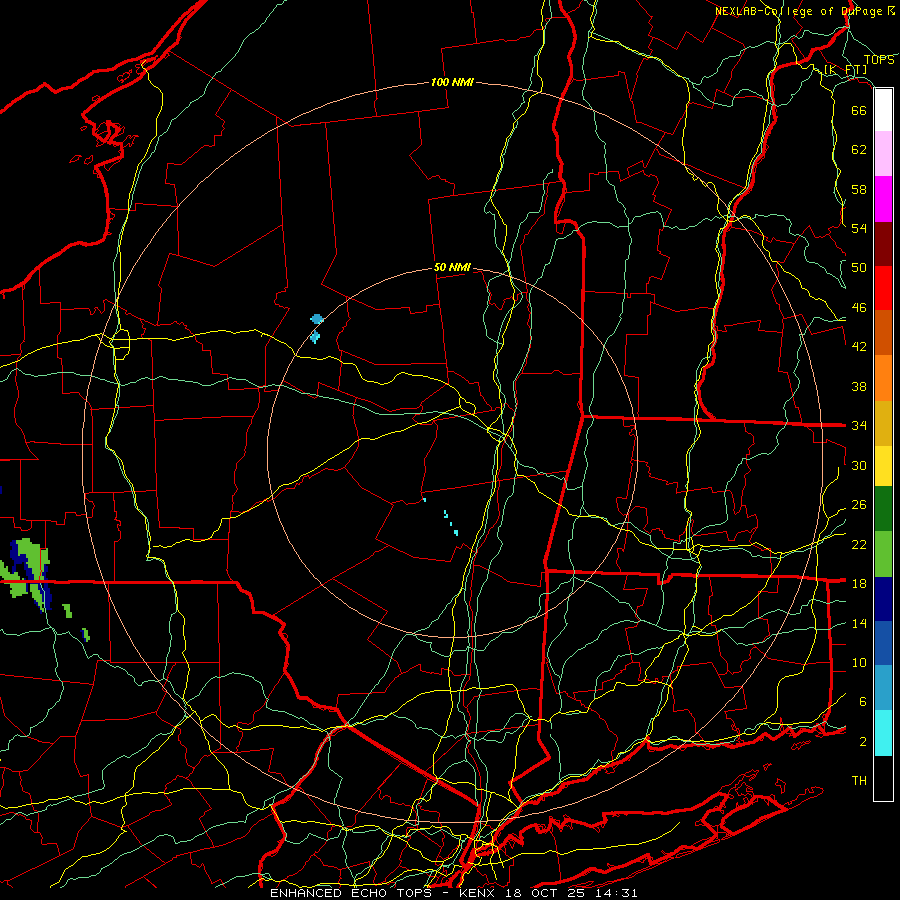Click the "34" legend value

[859, 426]
